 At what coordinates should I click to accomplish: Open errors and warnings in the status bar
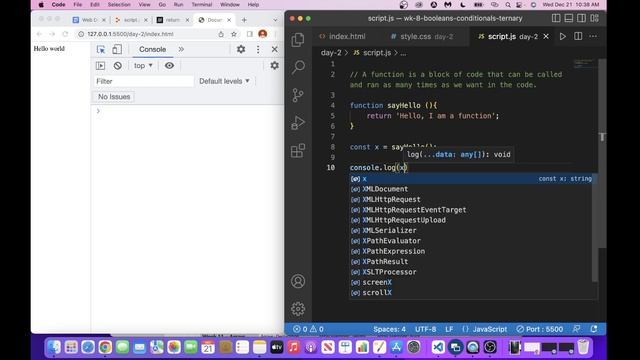308,329
